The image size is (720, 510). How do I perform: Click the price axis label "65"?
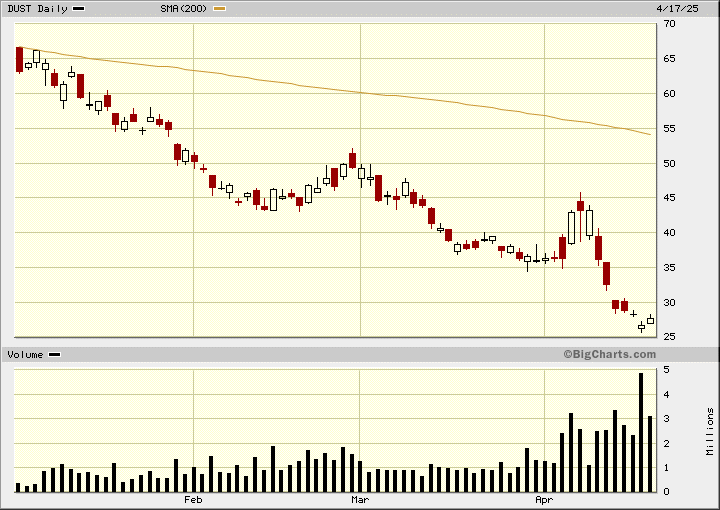click(x=669, y=59)
